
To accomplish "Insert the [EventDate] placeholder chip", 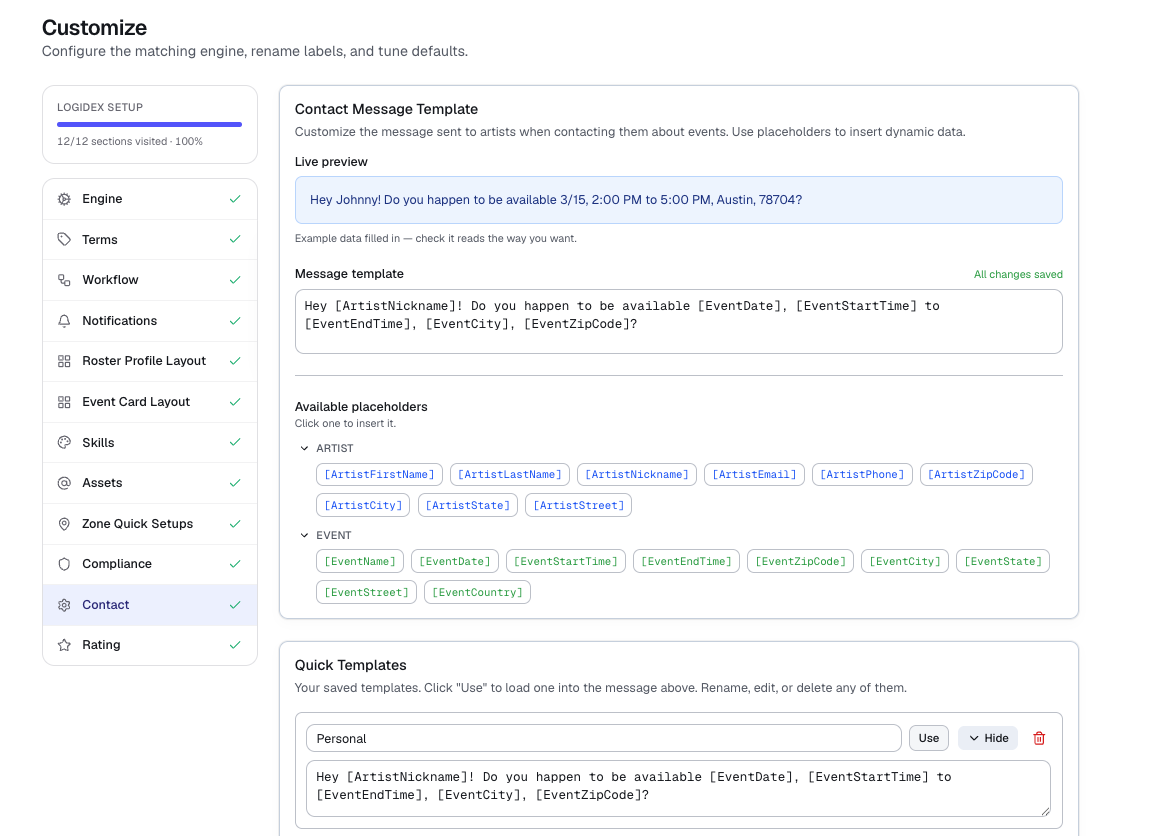I will pos(455,562).
